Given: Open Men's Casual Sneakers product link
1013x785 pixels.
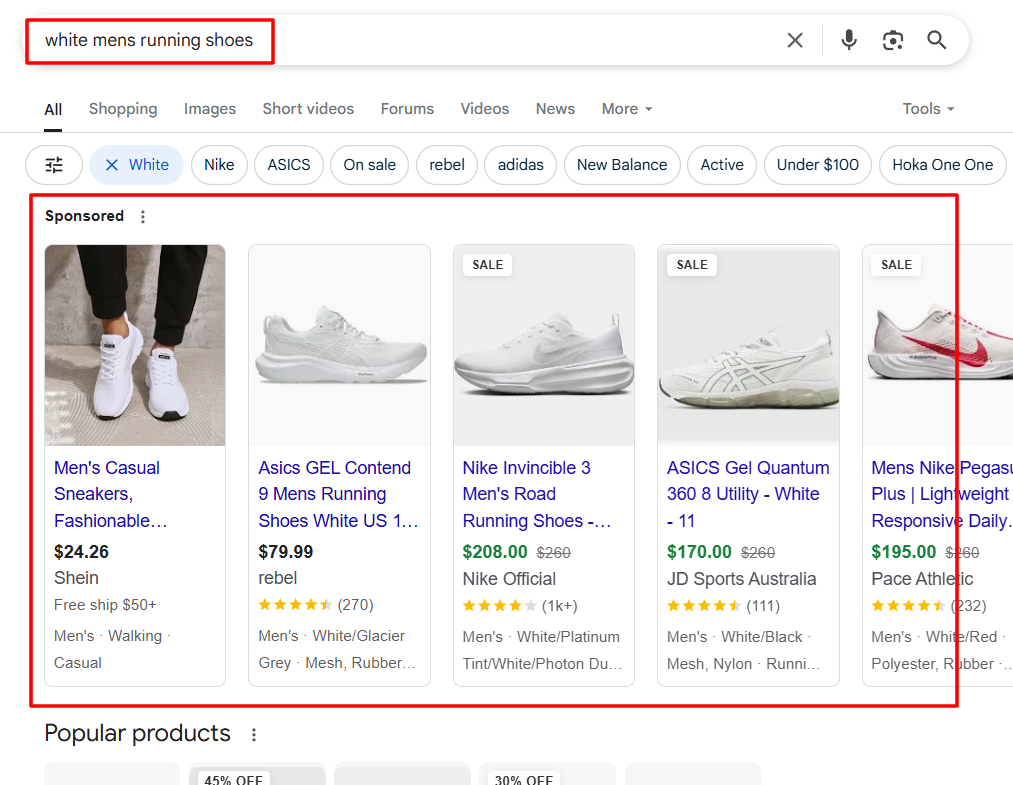Looking at the screenshot, I should click(110, 494).
